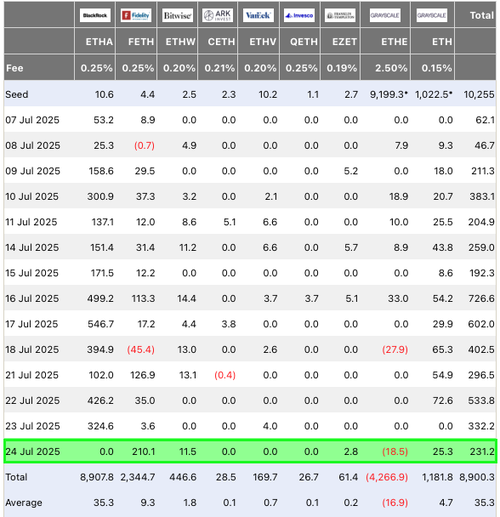Select the FETH column header

[141, 42]
